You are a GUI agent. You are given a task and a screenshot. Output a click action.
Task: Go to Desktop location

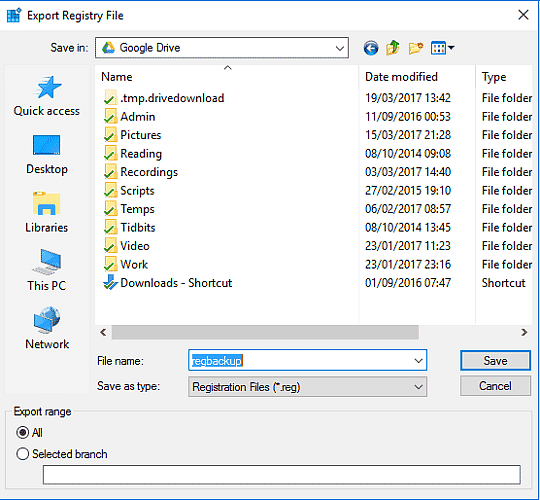point(46,155)
